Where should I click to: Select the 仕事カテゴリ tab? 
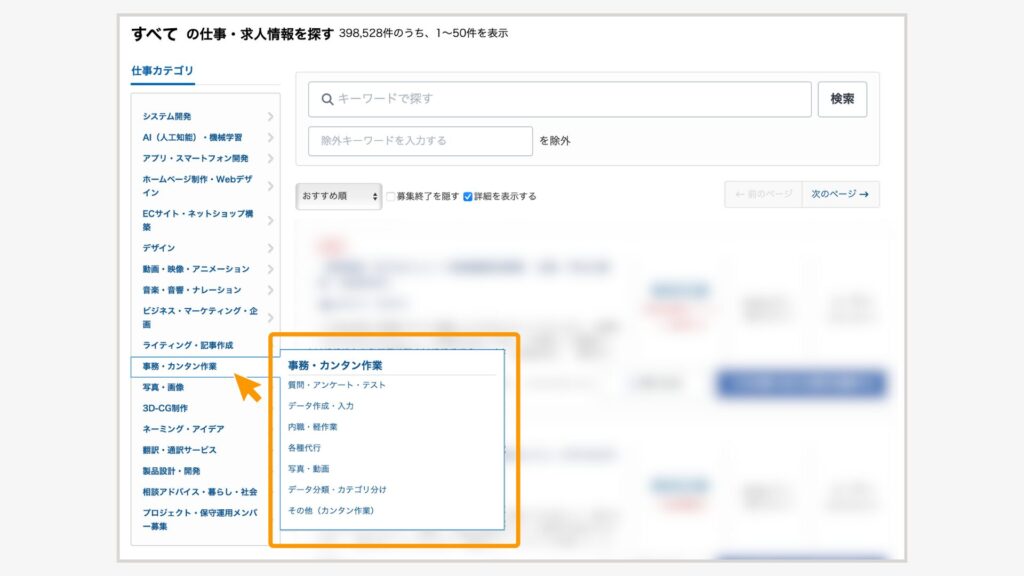click(163, 71)
